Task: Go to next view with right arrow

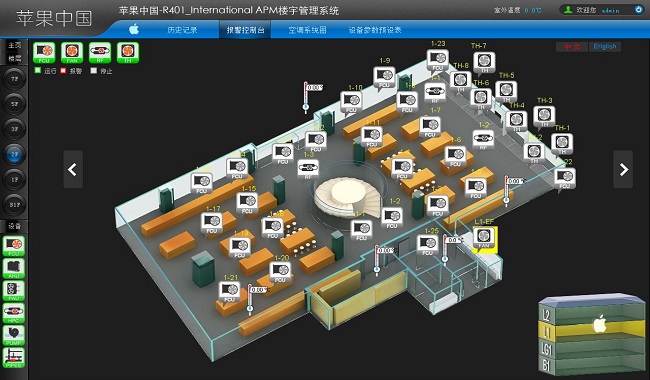Action: pyautogui.click(x=623, y=169)
